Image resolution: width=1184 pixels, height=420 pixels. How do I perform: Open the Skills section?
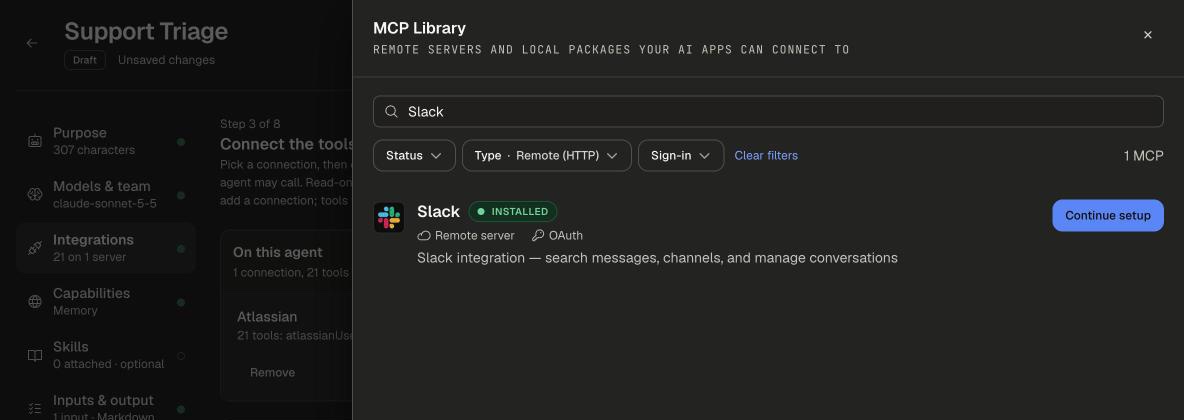coord(106,356)
